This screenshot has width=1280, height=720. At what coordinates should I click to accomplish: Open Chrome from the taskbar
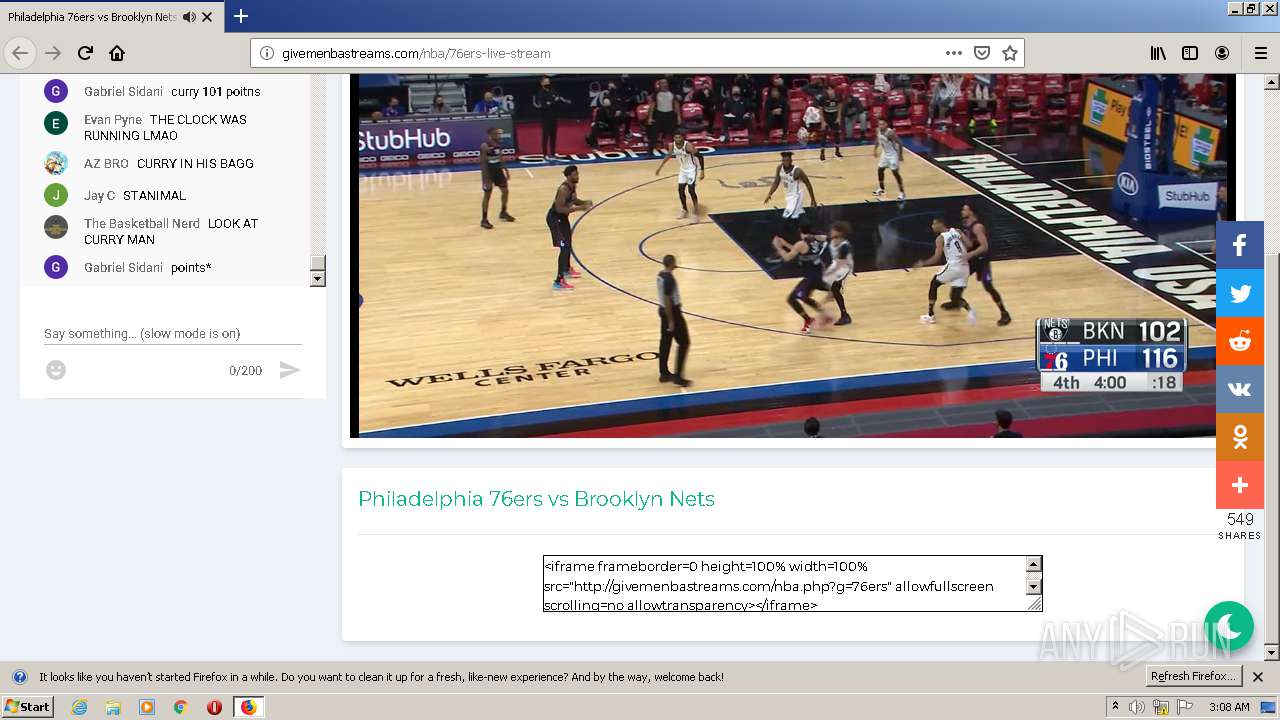[x=180, y=707]
